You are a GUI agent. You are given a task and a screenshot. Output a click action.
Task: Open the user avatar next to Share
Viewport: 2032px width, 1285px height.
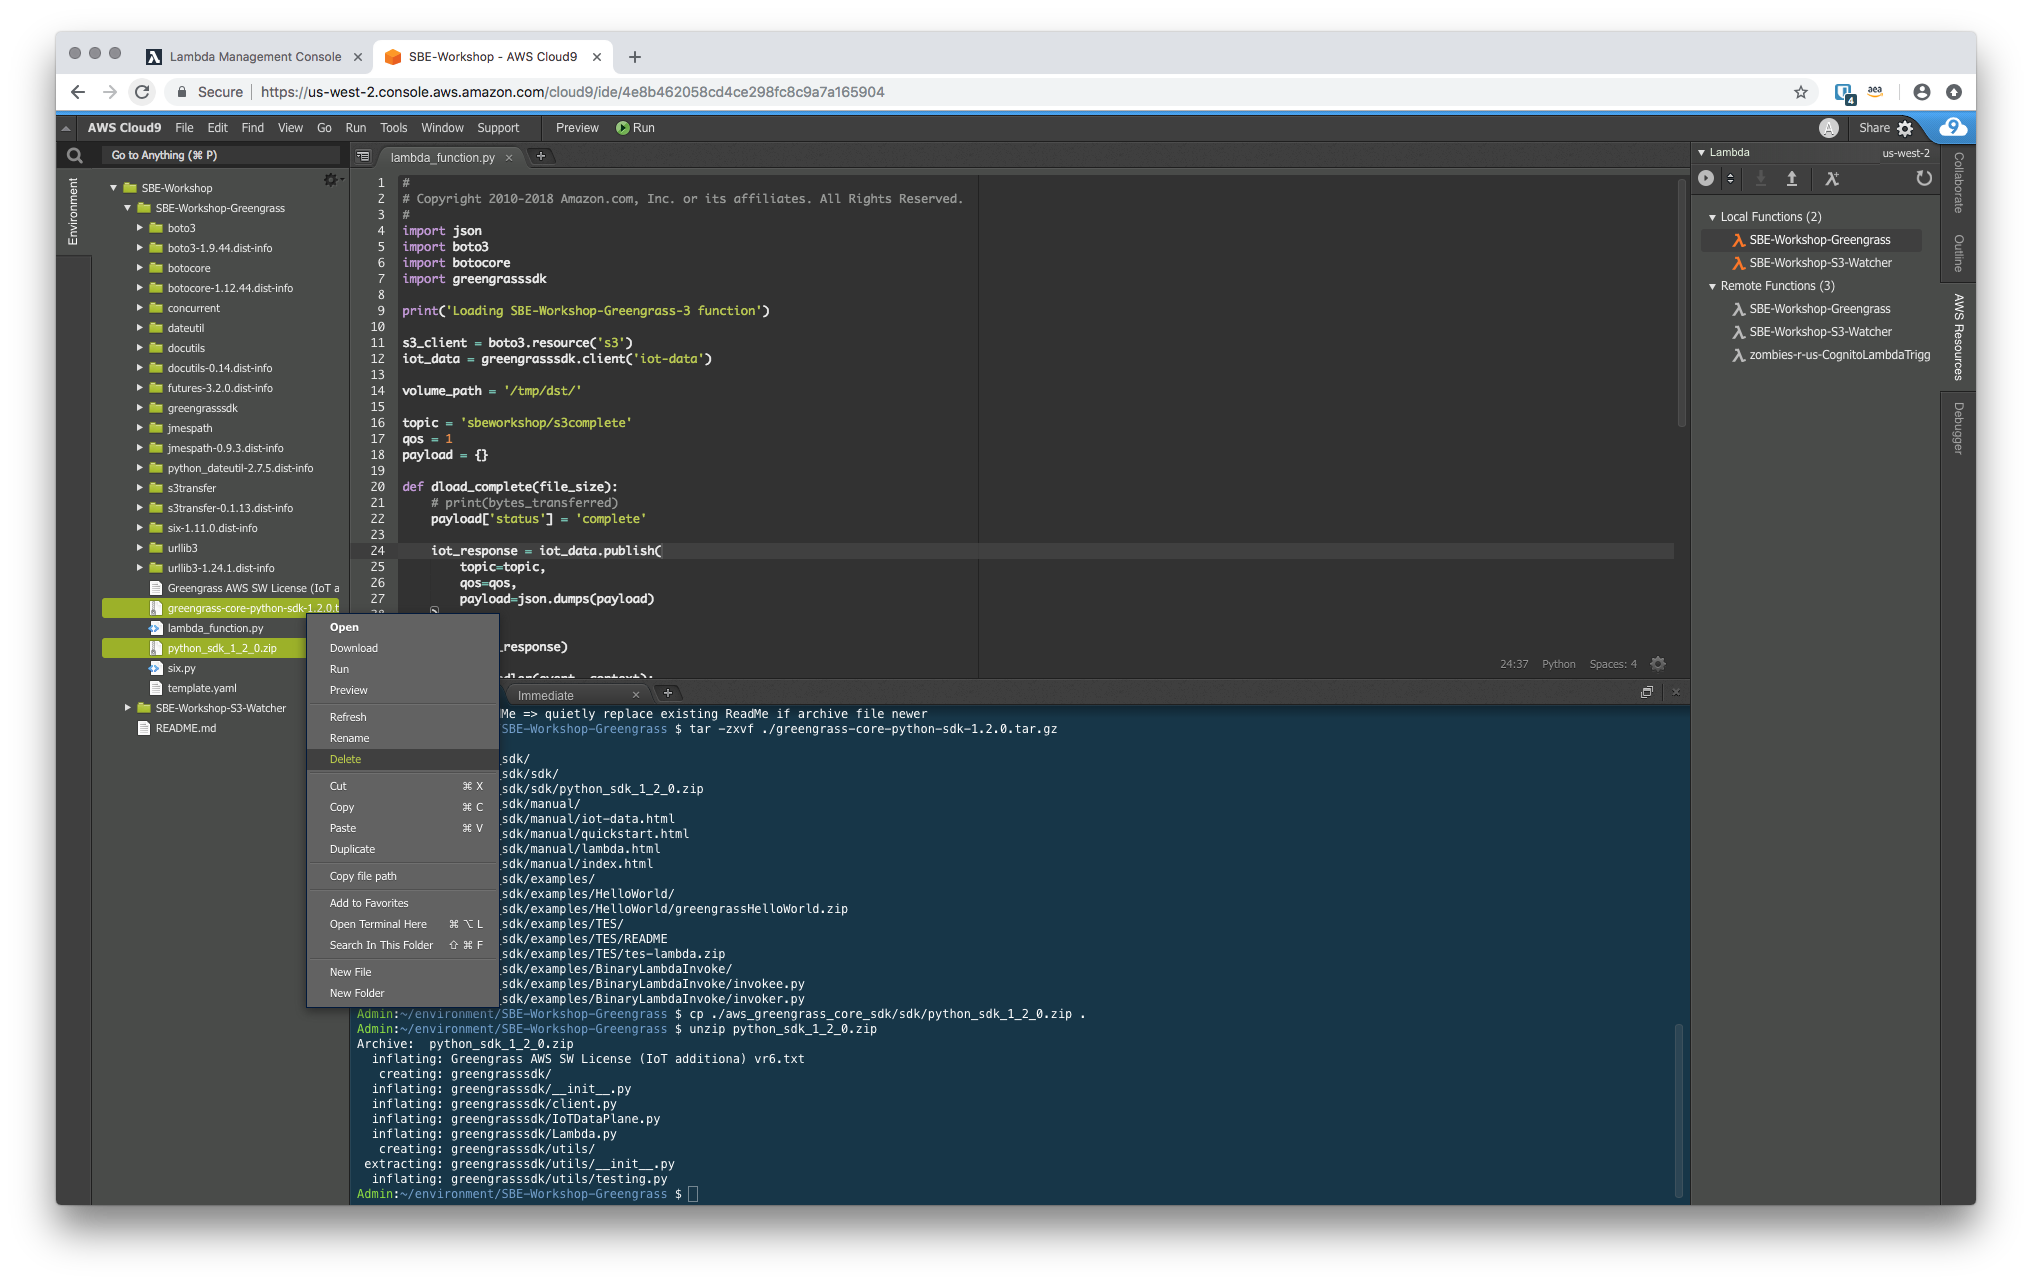[1829, 128]
